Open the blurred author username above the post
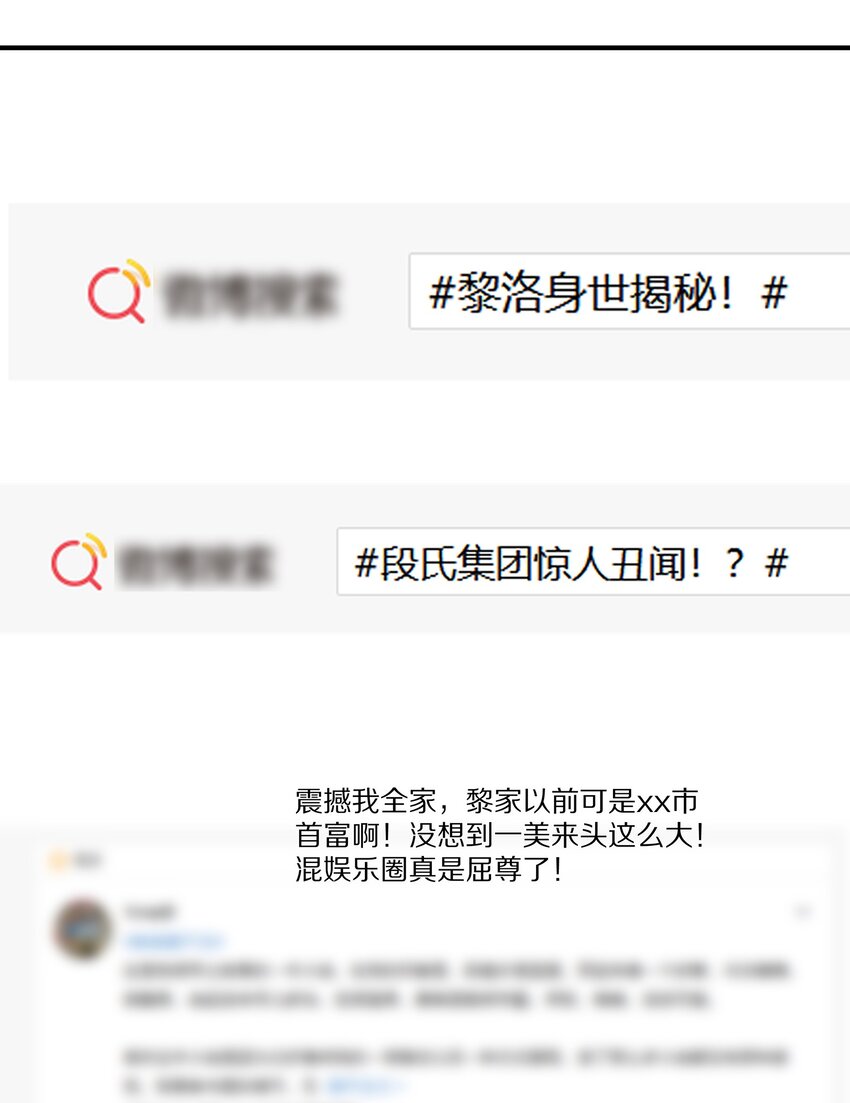The width and height of the screenshot is (850, 1103). point(149,912)
